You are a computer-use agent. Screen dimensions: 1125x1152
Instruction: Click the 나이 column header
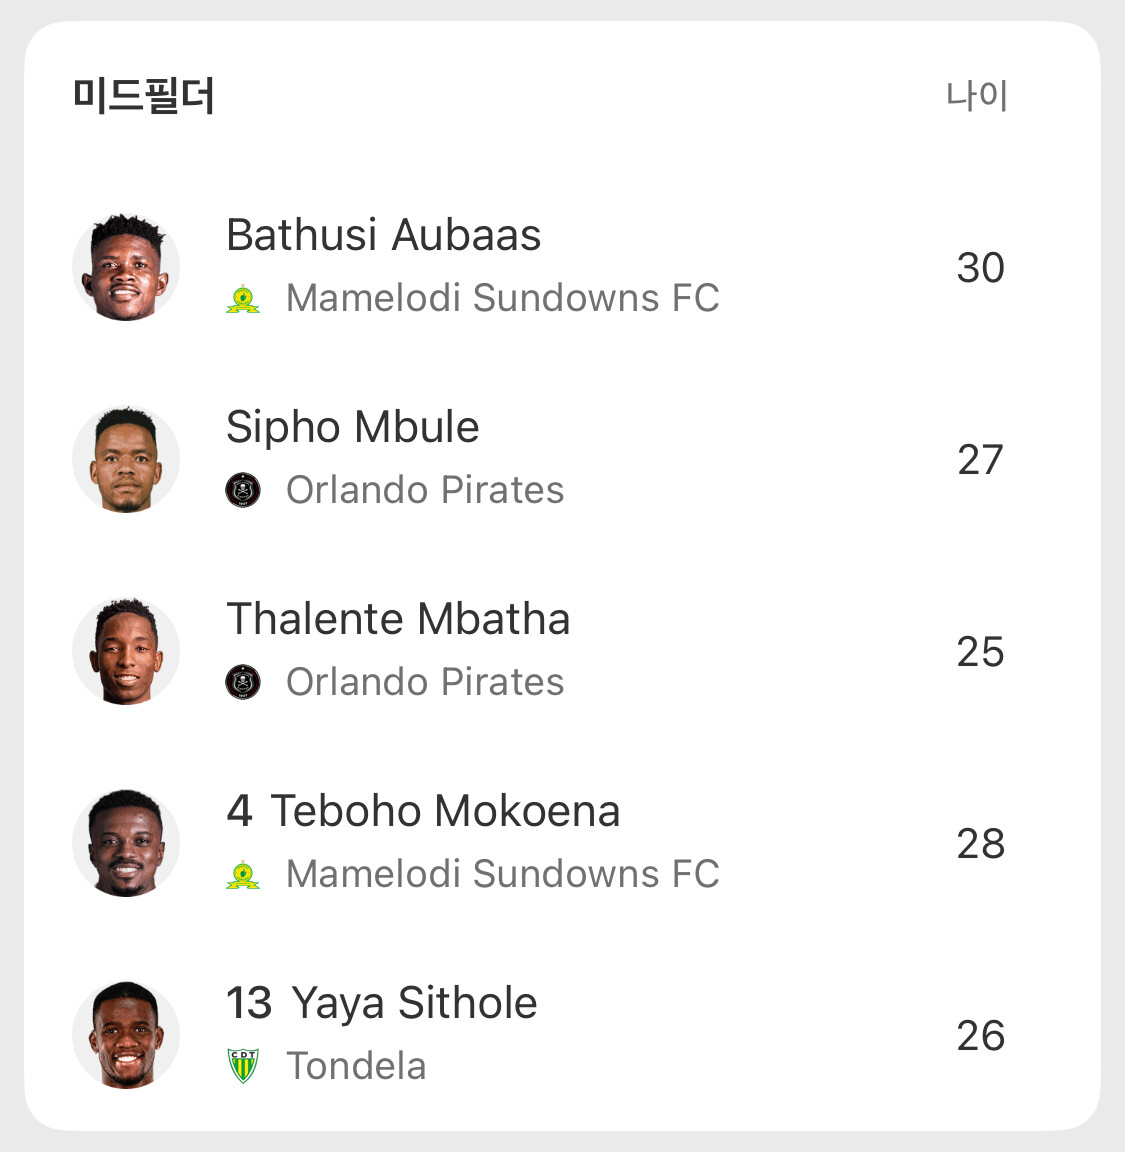pyautogui.click(x=977, y=96)
